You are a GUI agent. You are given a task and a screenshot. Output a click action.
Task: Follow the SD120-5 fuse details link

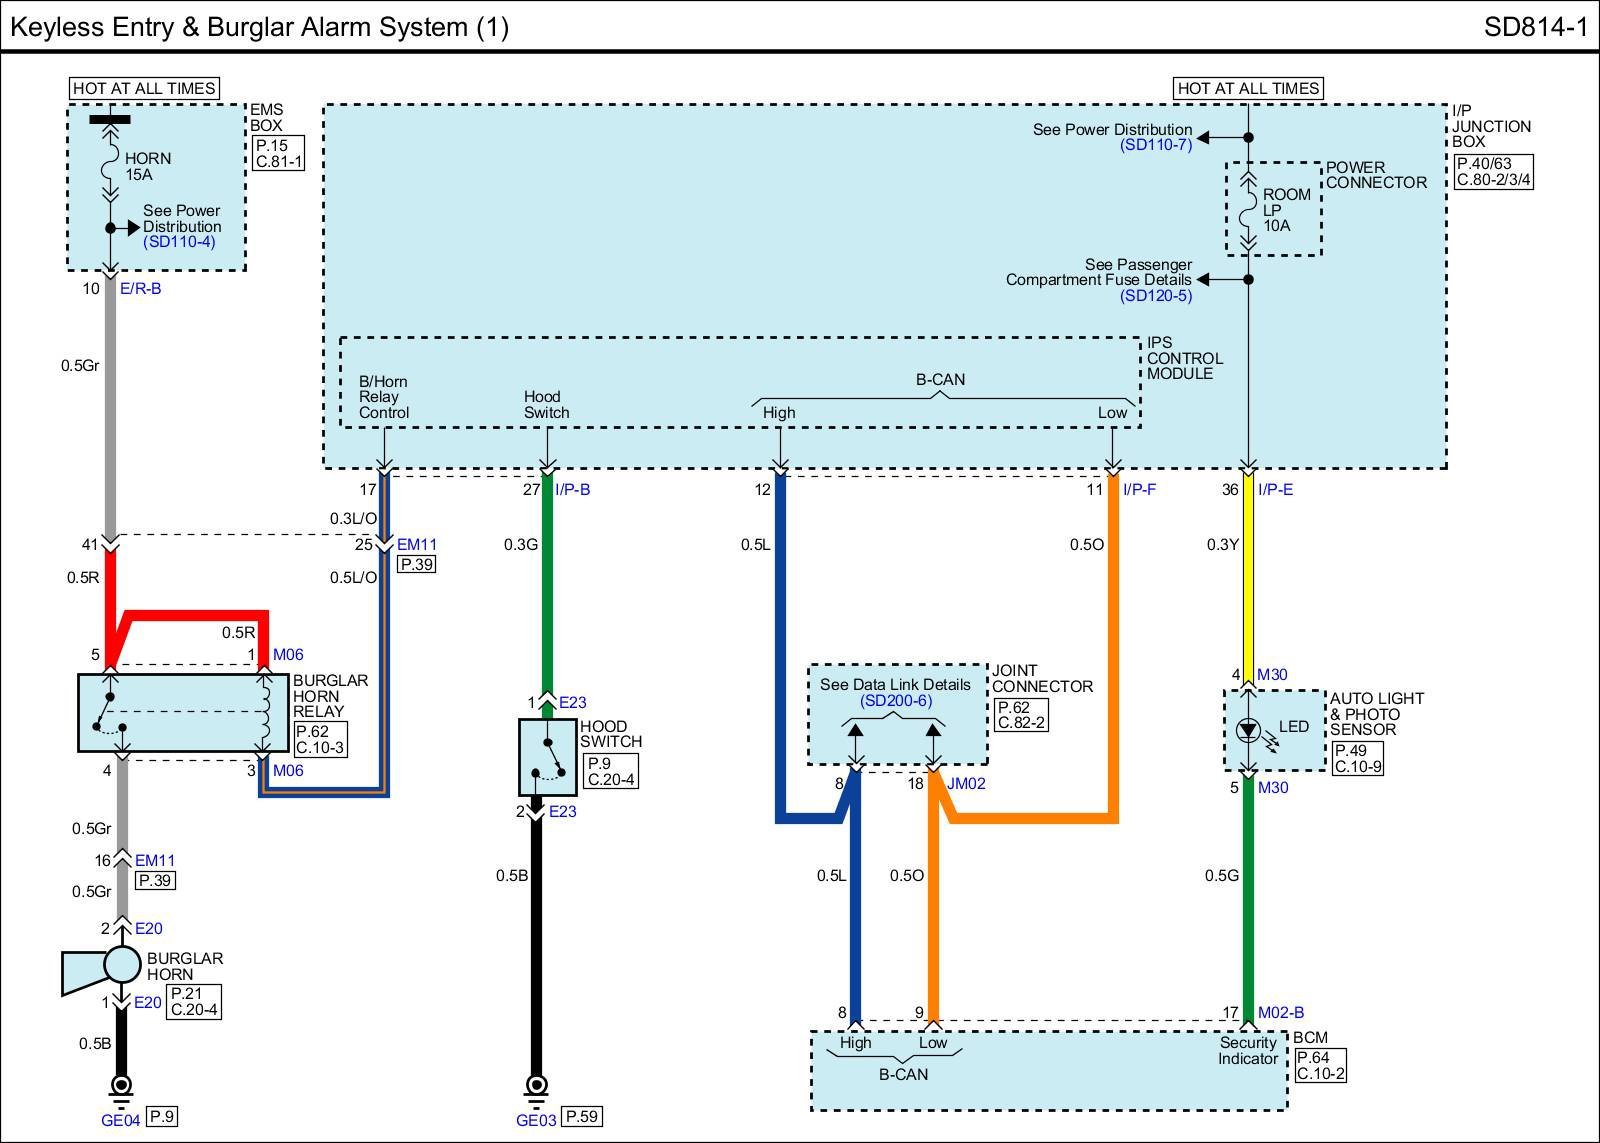pos(1156,295)
